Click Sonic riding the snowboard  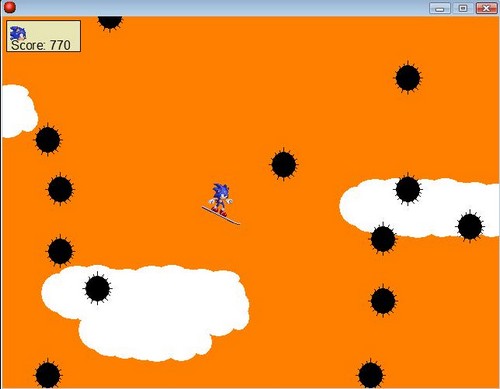coord(221,204)
